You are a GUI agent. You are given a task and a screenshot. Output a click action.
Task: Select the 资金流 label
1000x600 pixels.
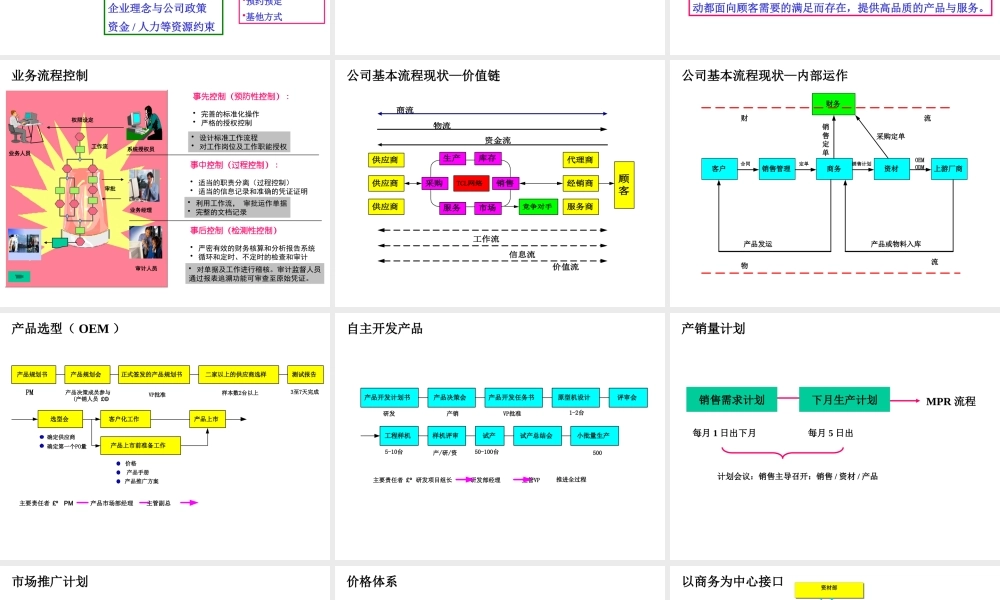pyautogui.click(x=497, y=140)
